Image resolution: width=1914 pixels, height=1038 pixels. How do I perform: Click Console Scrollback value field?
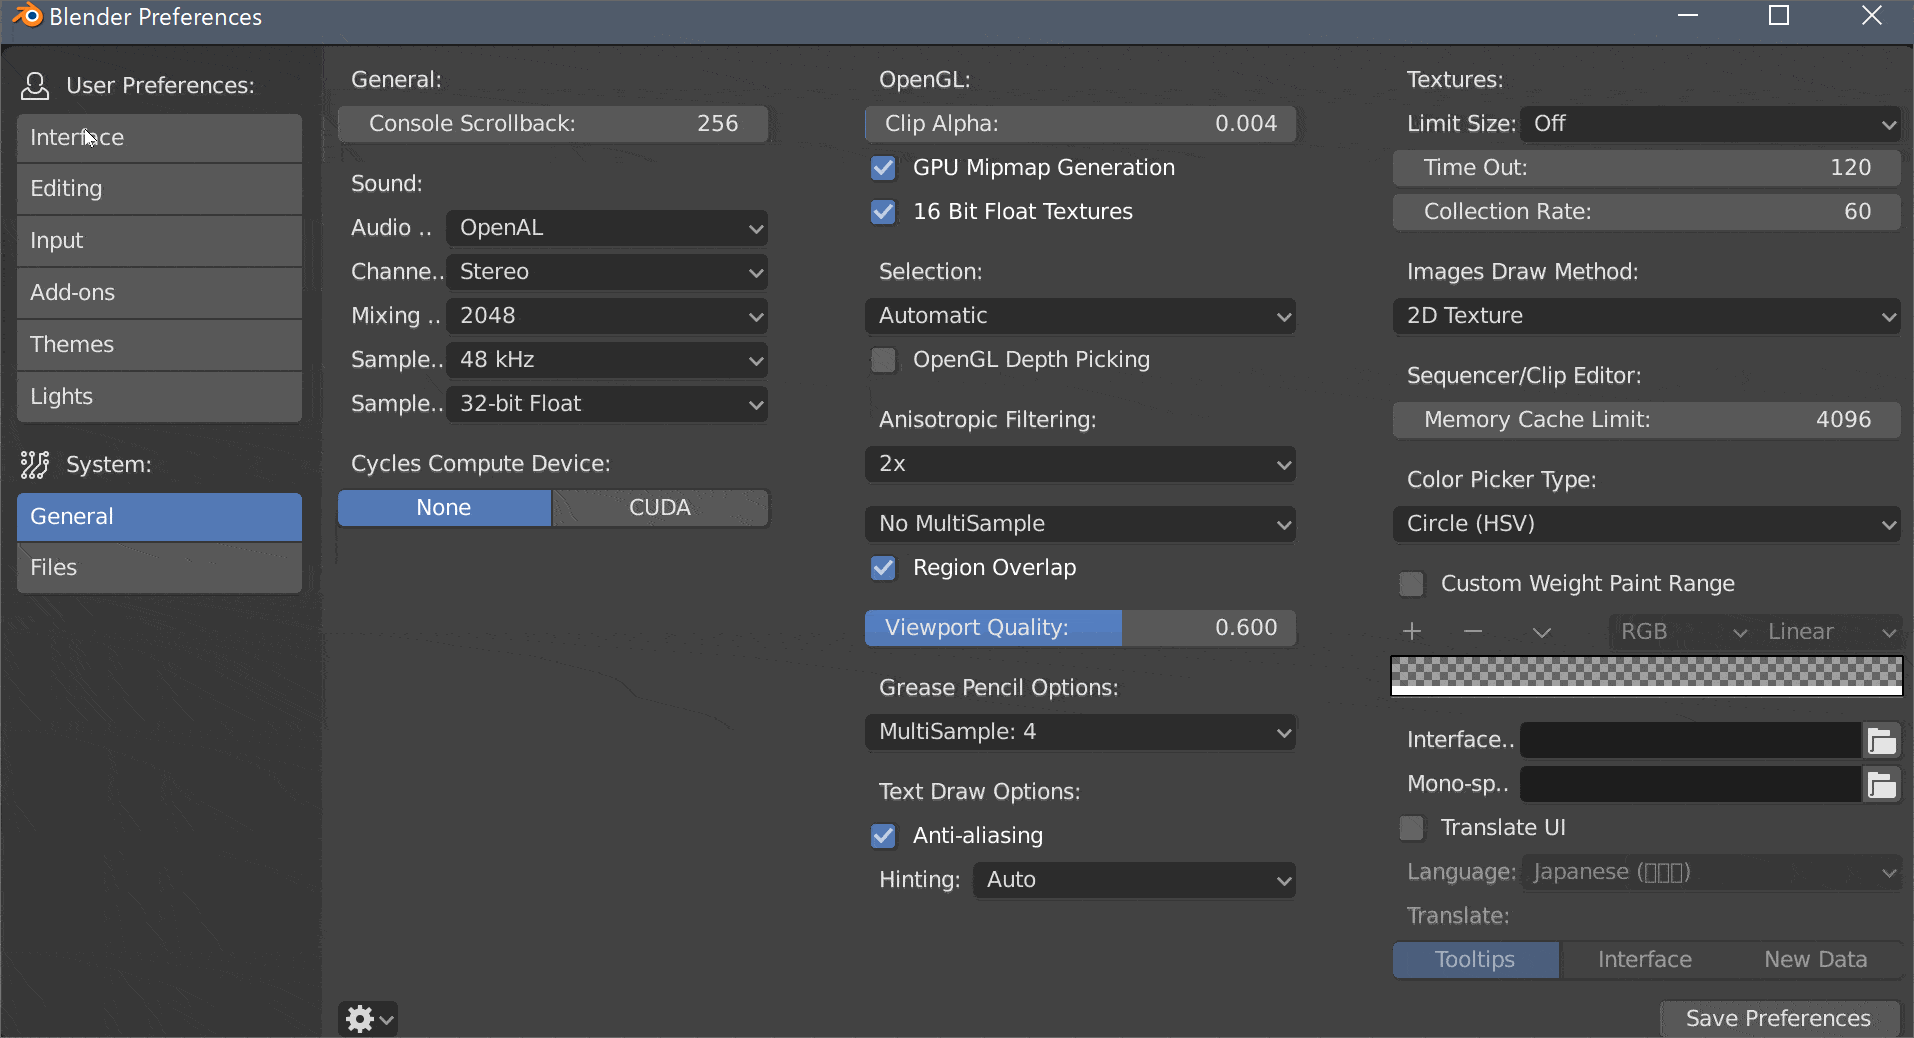pyautogui.click(x=553, y=124)
